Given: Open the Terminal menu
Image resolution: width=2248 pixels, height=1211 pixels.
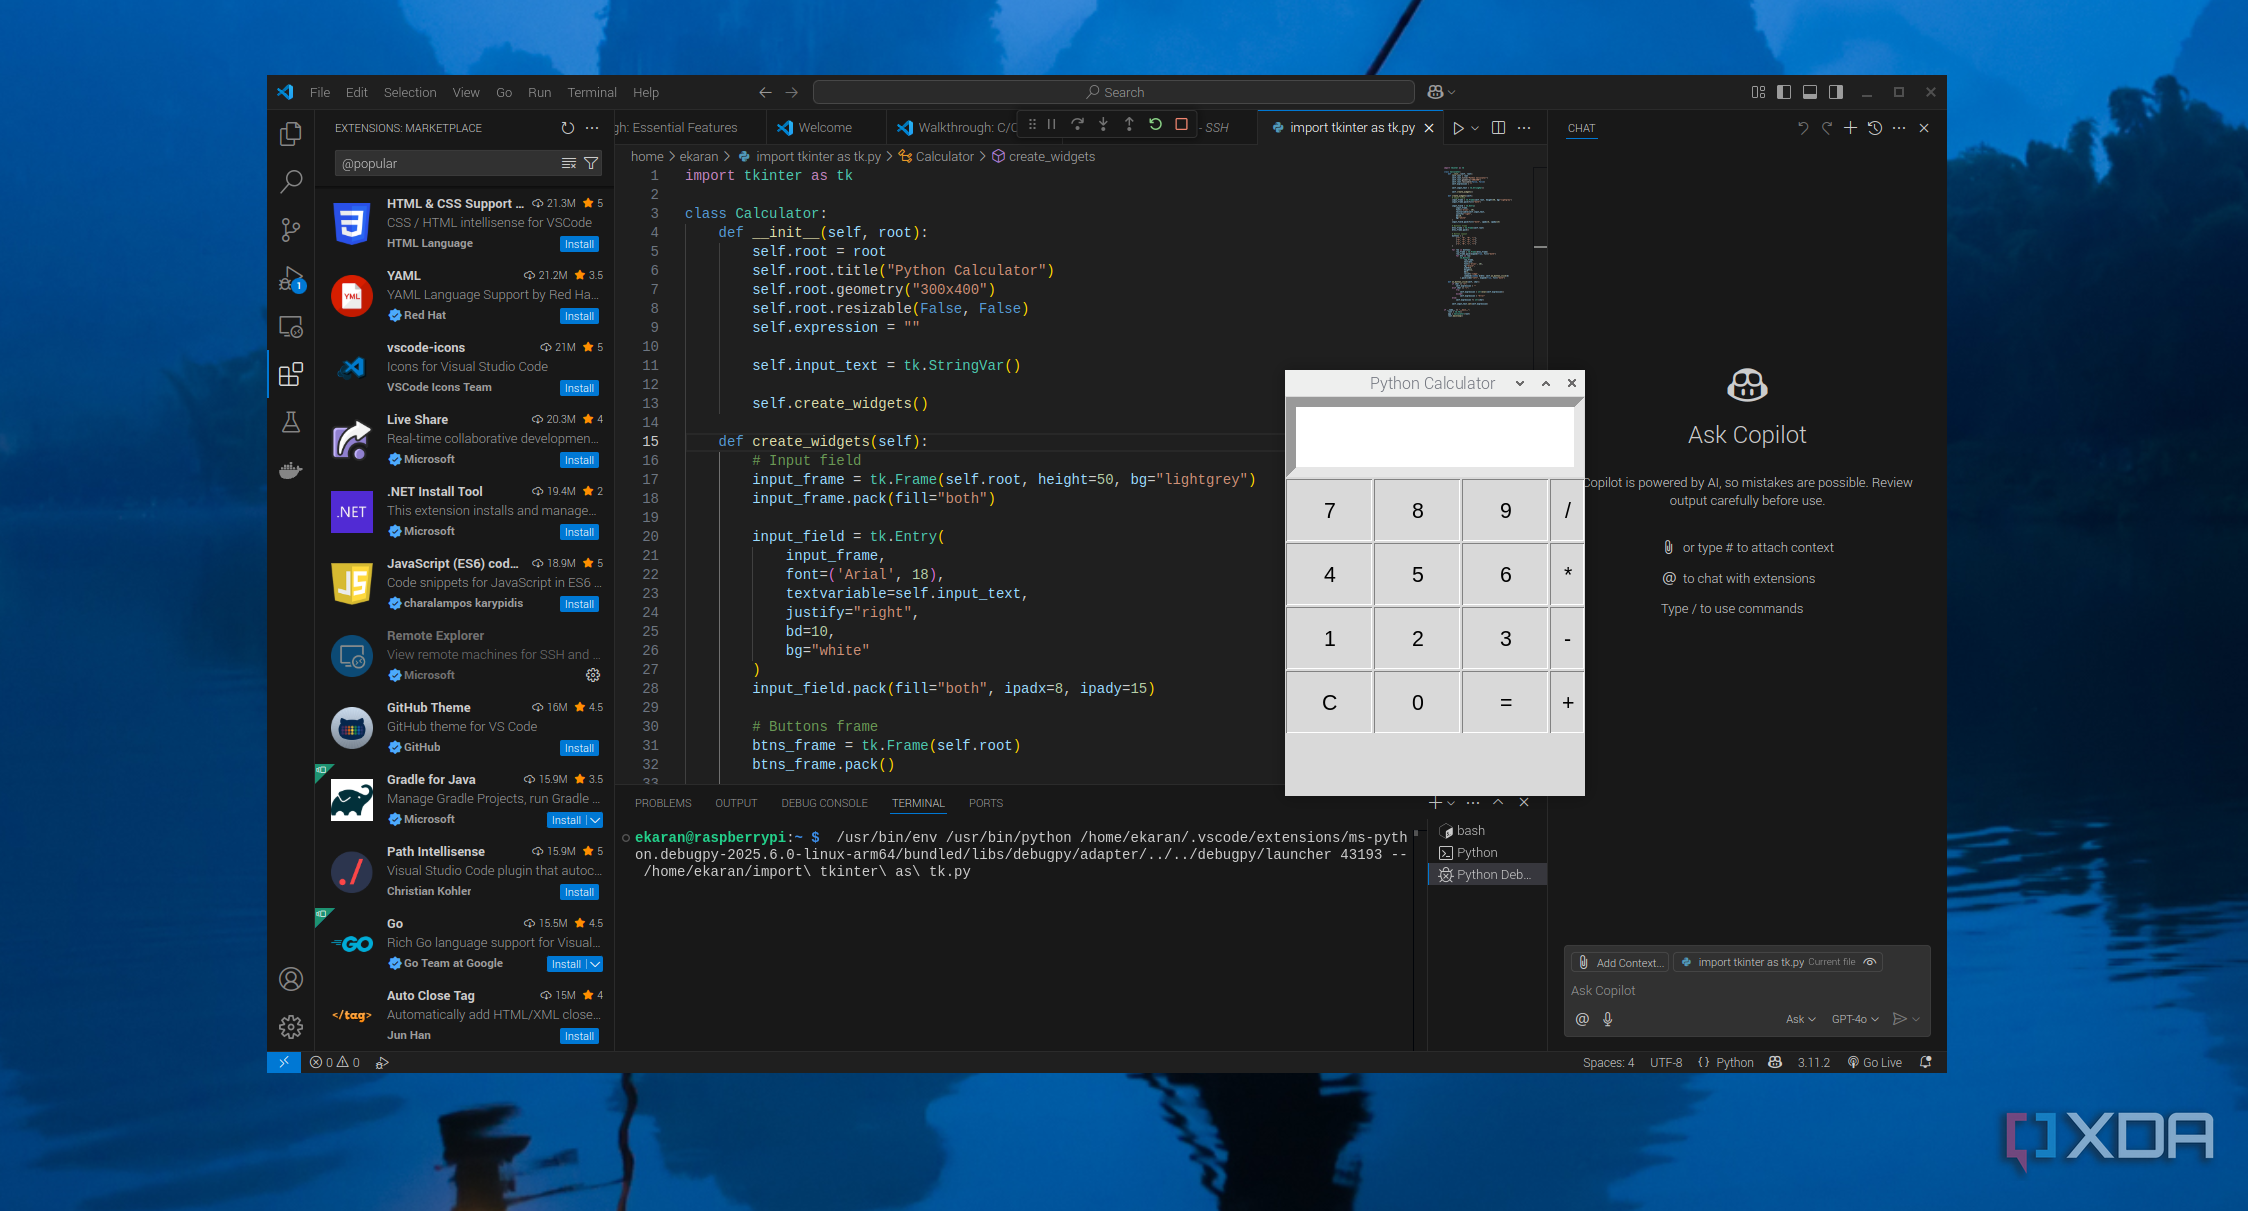Looking at the screenshot, I should point(592,92).
